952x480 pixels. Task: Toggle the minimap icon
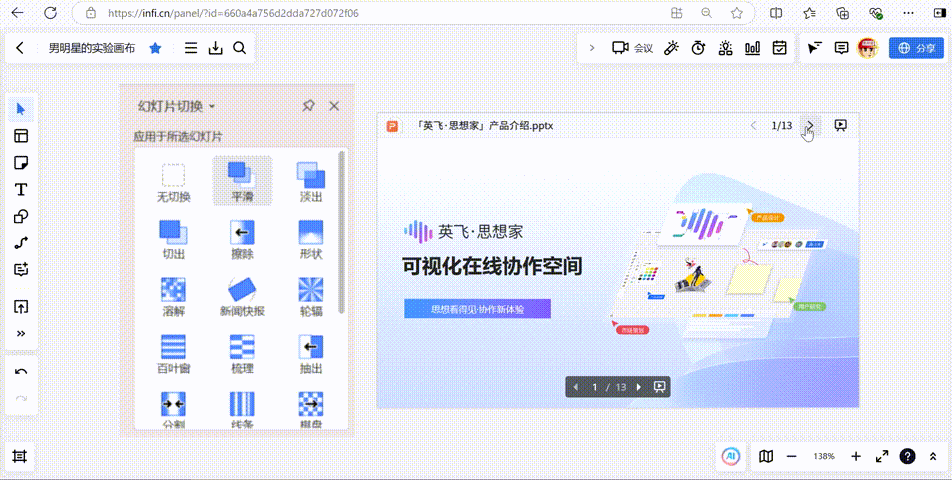766,456
